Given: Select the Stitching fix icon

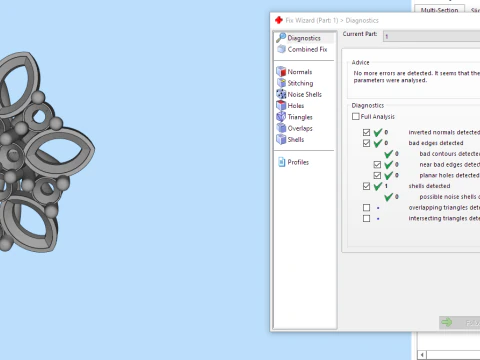Looking at the screenshot, I should pos(281,83).
